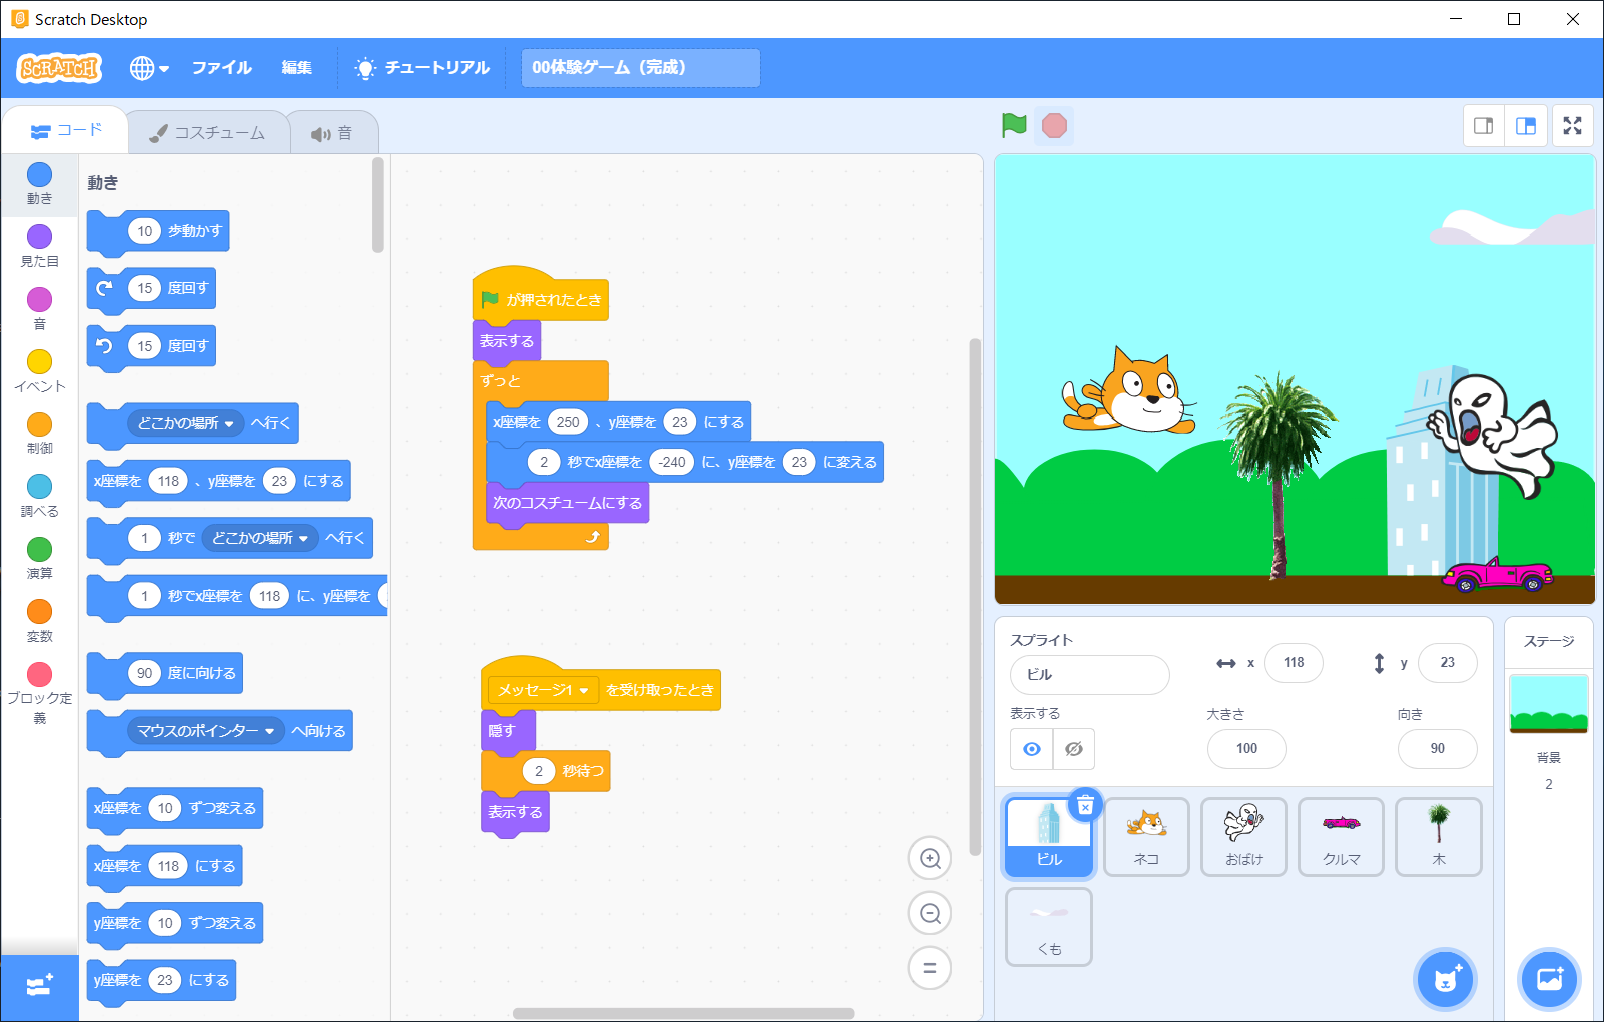Screen dimensions: 1604x1022
Task: Reset workspace zoom with the equals icon
Action: (930, 968)
